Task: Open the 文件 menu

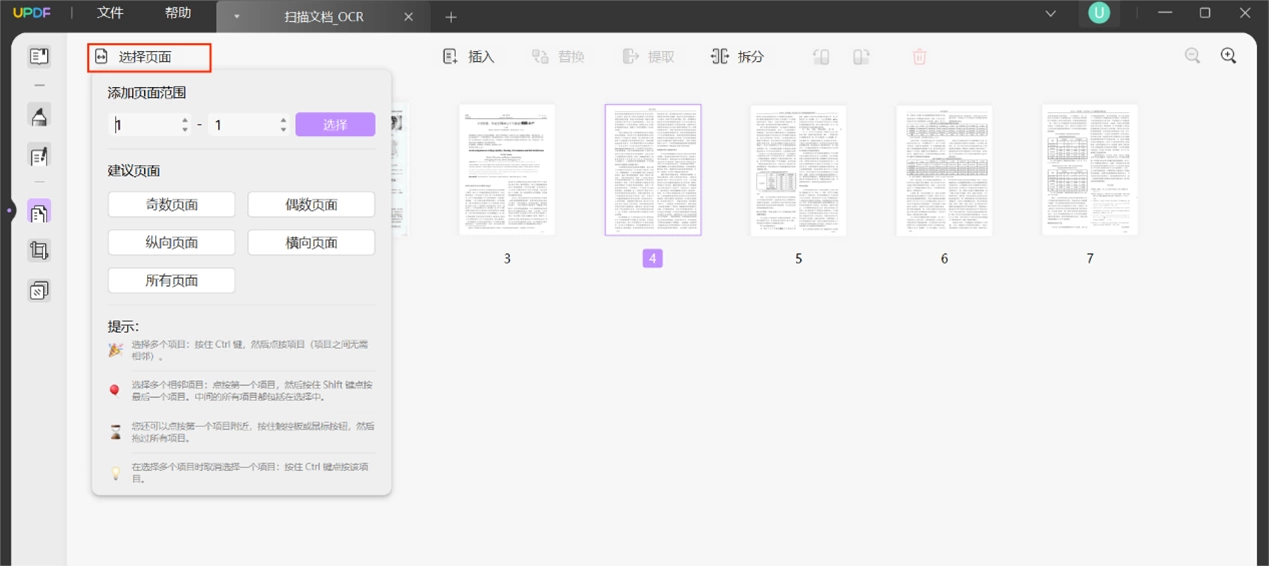Action: click(x=110, y=13)
